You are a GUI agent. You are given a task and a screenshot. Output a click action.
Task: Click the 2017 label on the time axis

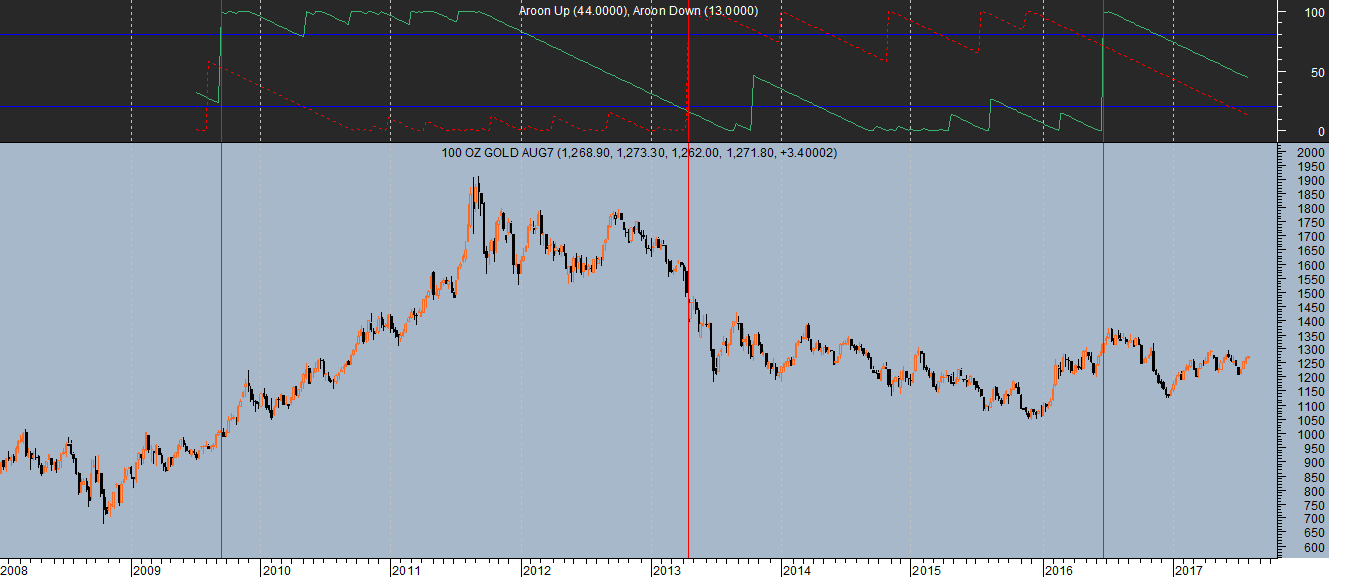(x=1188, y=569)
